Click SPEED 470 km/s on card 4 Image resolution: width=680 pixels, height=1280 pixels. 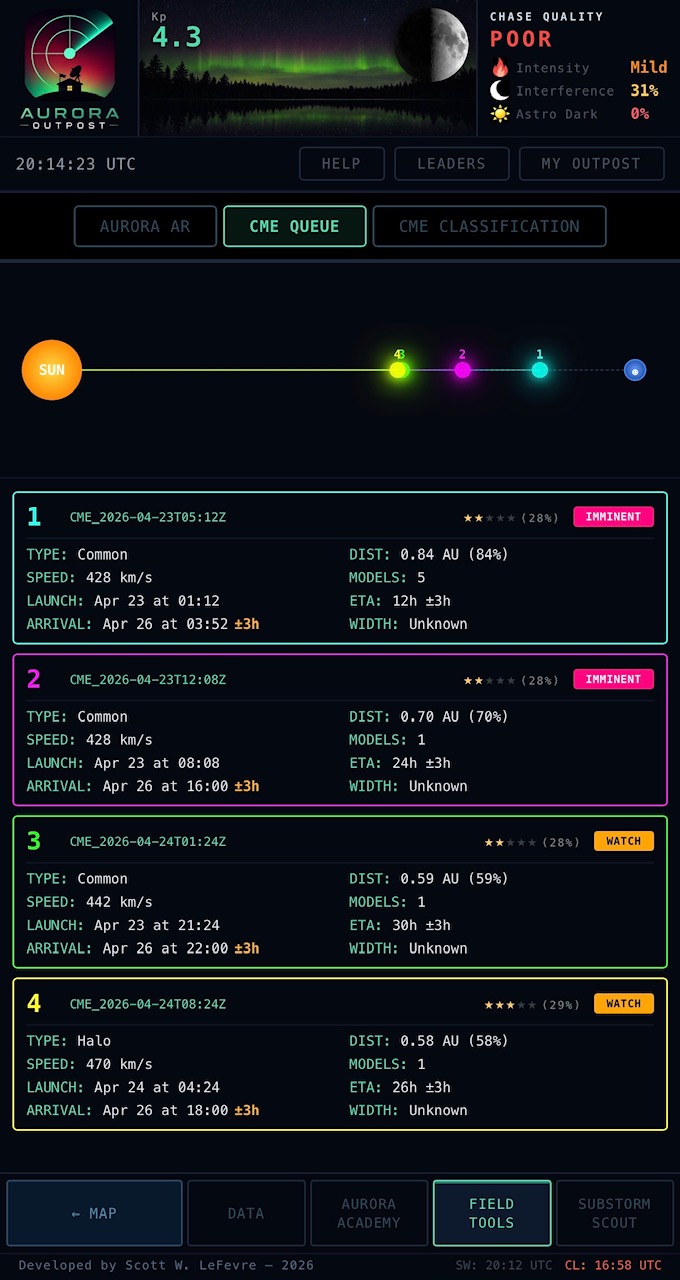click(90, 1064)
